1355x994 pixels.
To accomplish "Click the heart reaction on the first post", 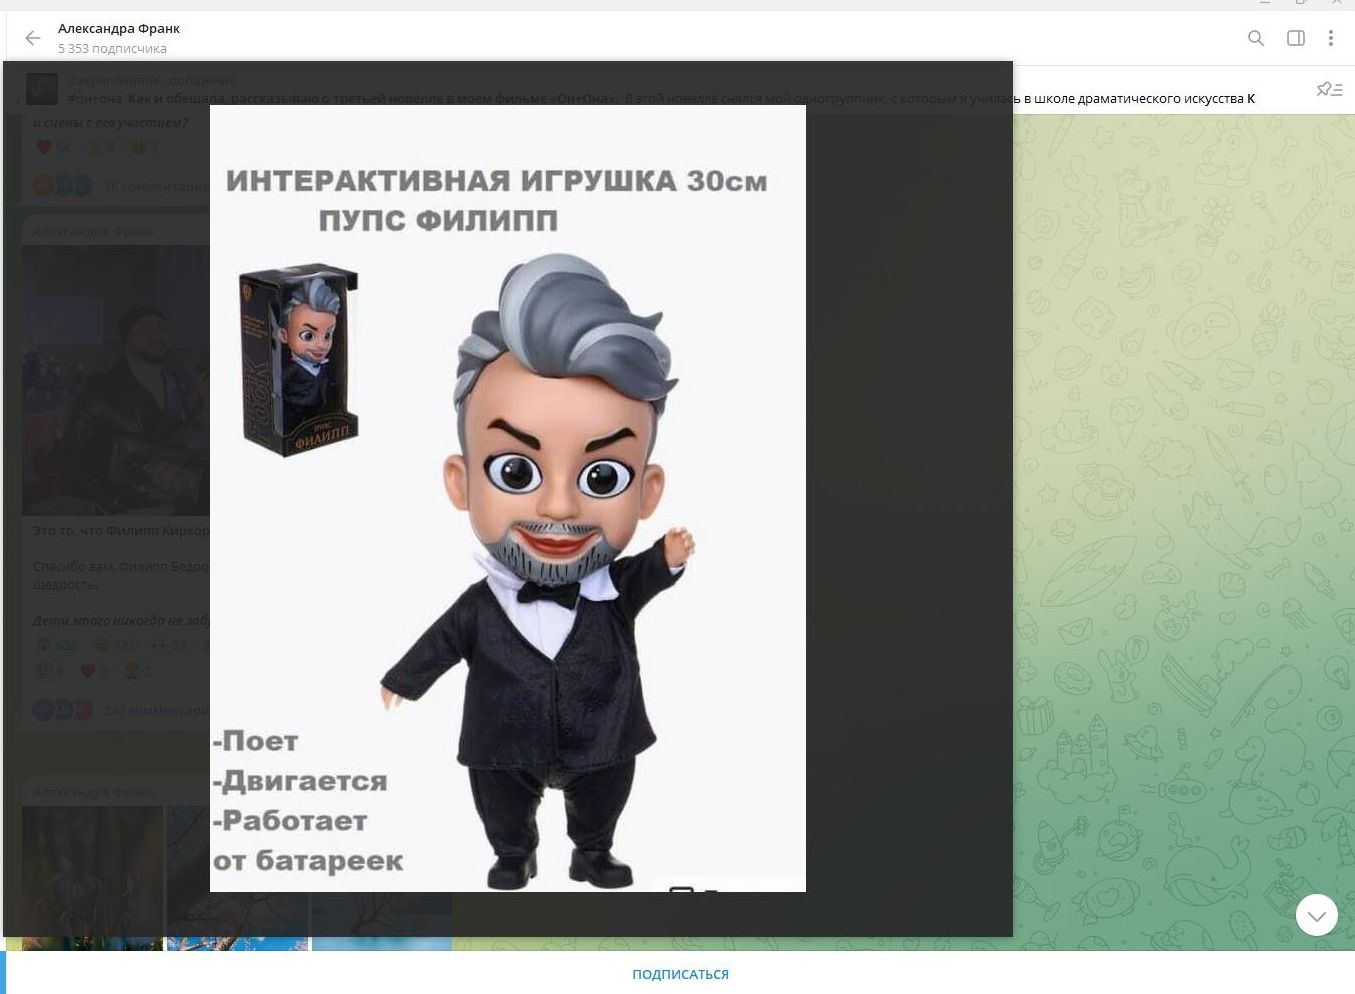I will click(44, 147).
